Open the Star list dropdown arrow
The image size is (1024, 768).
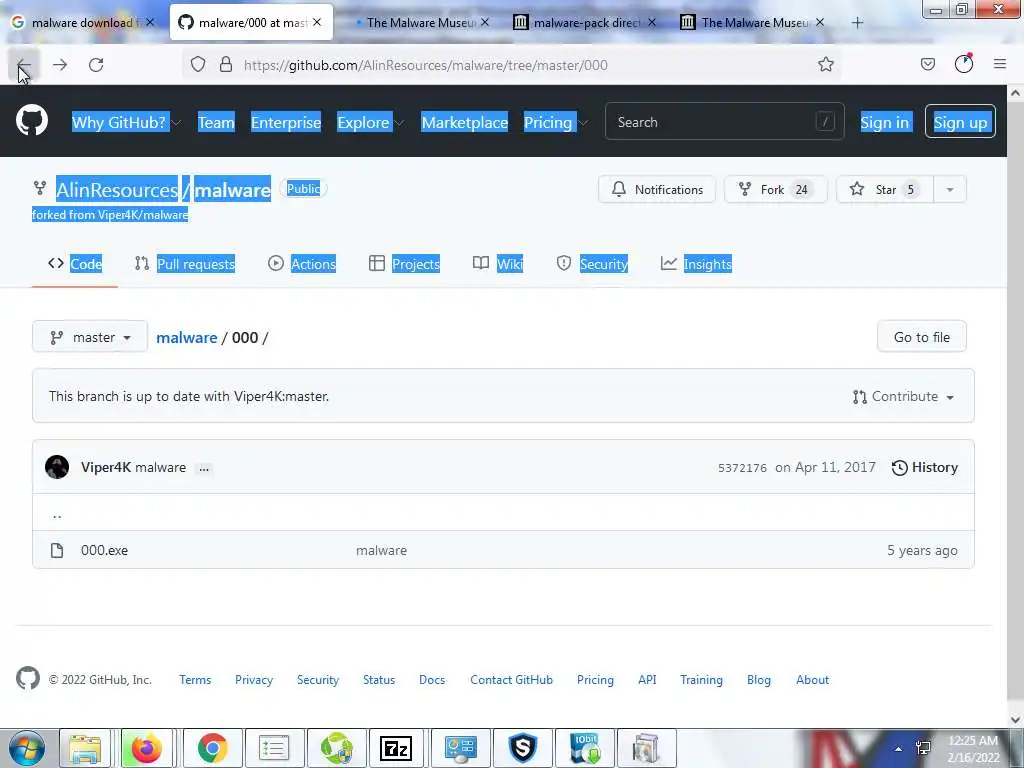pos(950,189)
